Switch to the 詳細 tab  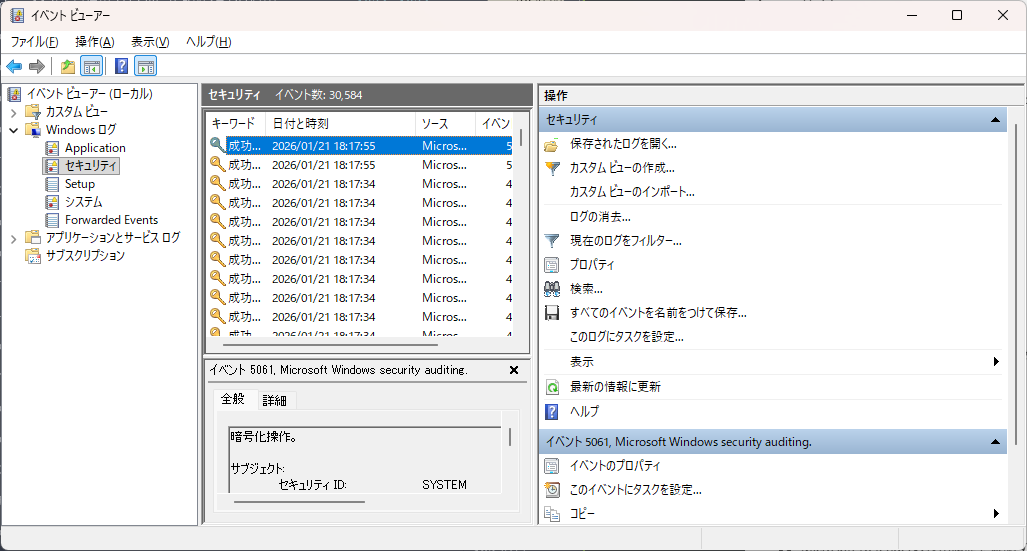pos(274,400)
